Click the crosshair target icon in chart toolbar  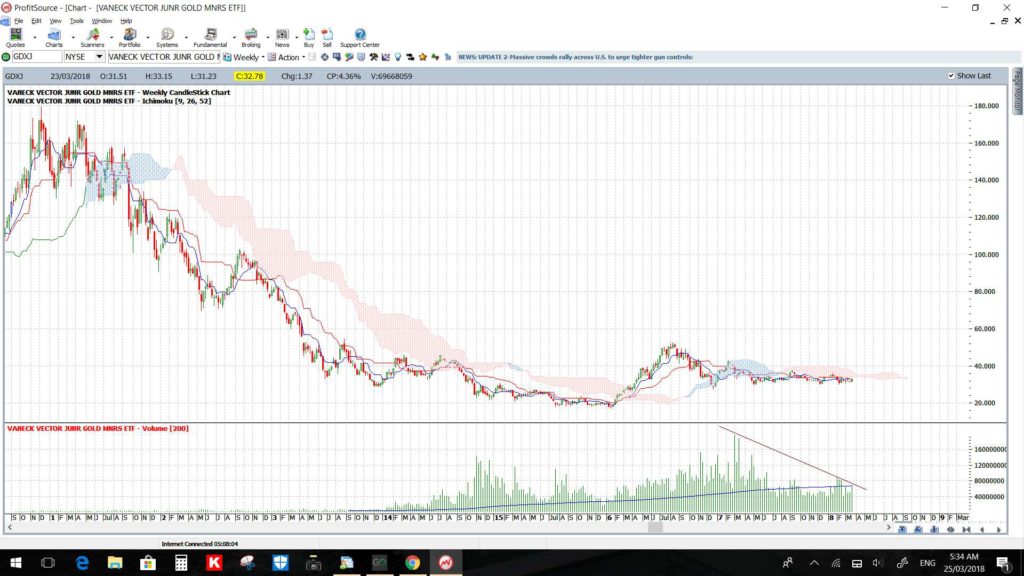(325, 57)
